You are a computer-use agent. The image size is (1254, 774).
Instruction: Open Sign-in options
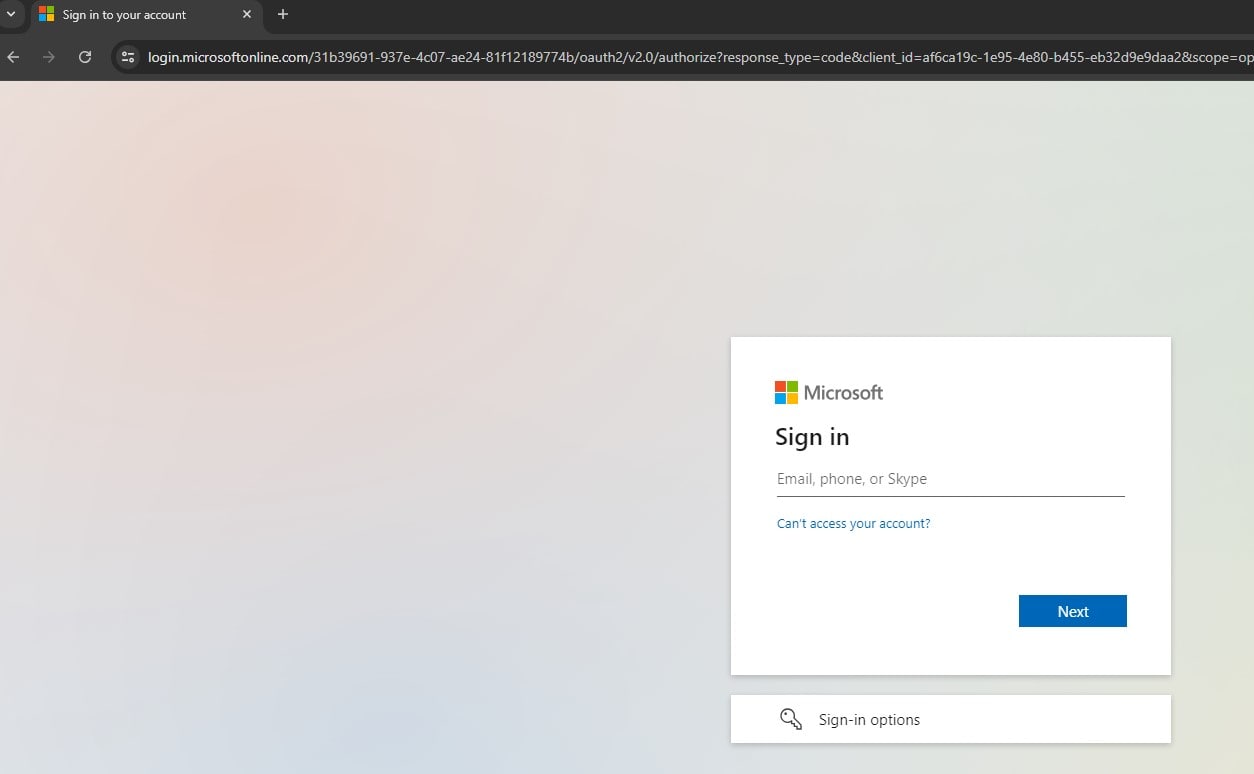click(951, 719)
